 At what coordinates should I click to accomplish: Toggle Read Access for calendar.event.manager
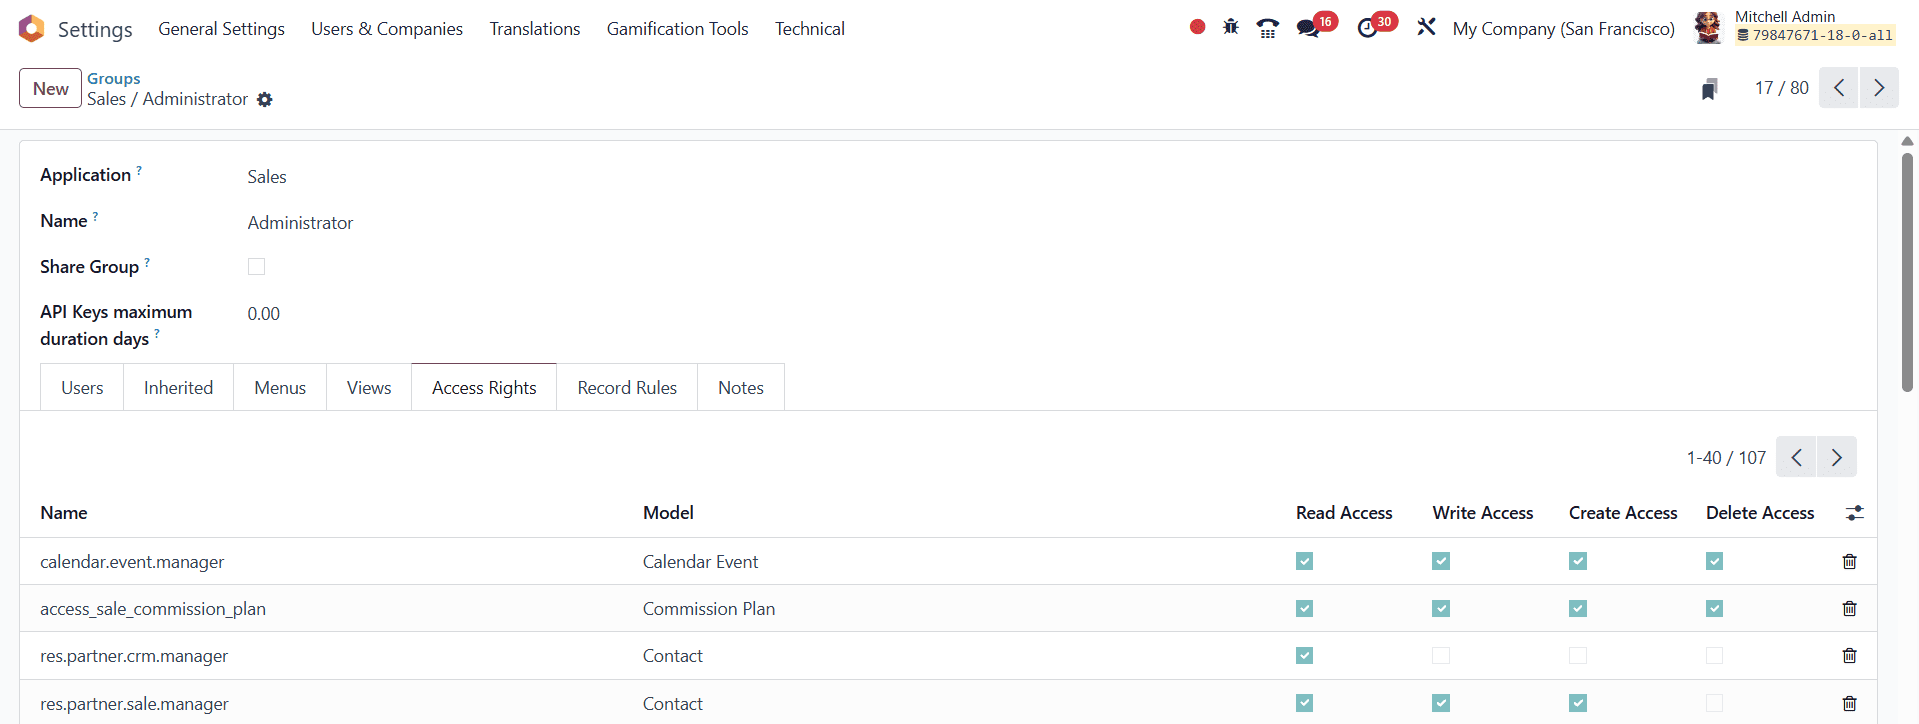[1304, 561]
